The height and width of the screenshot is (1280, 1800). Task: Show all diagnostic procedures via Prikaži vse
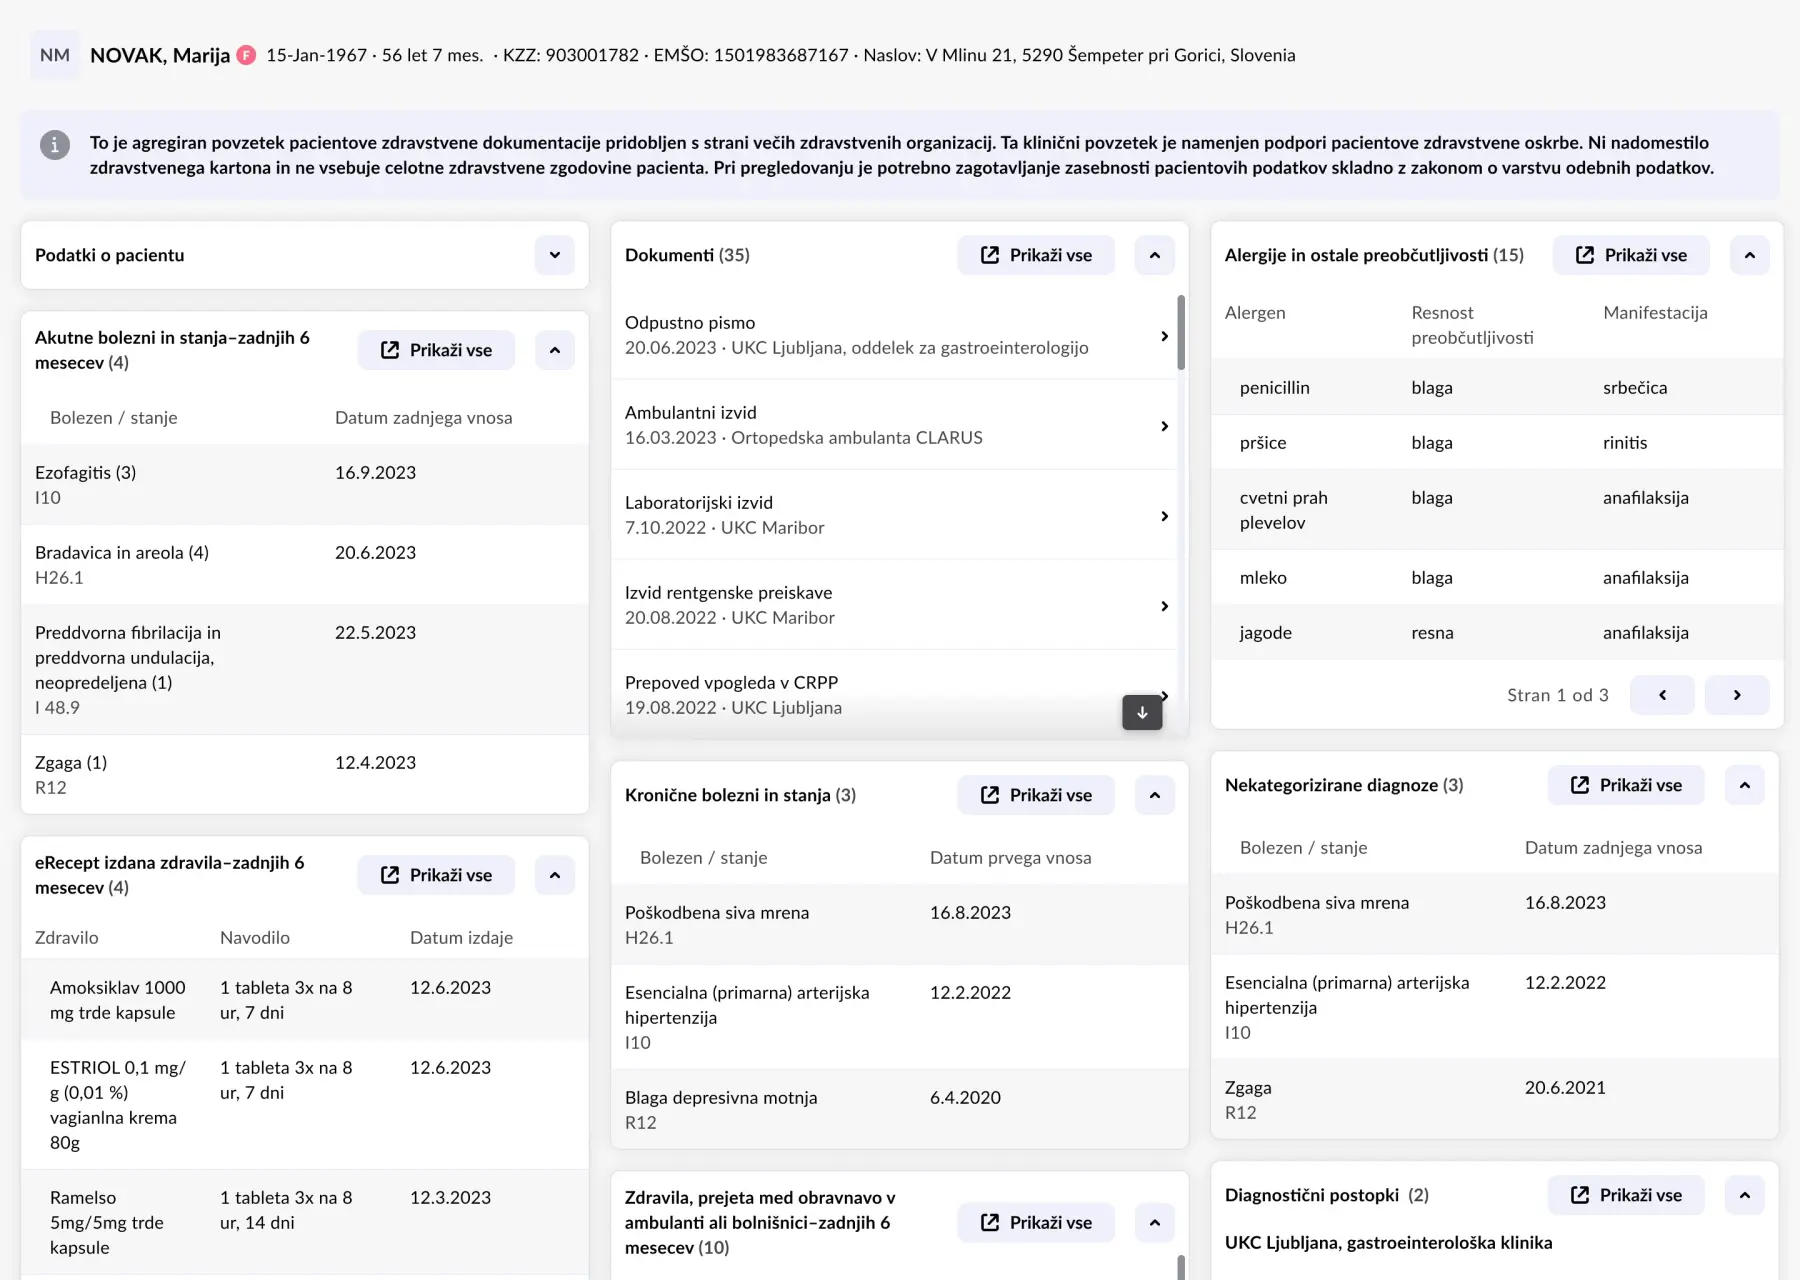(1626, 1195)
